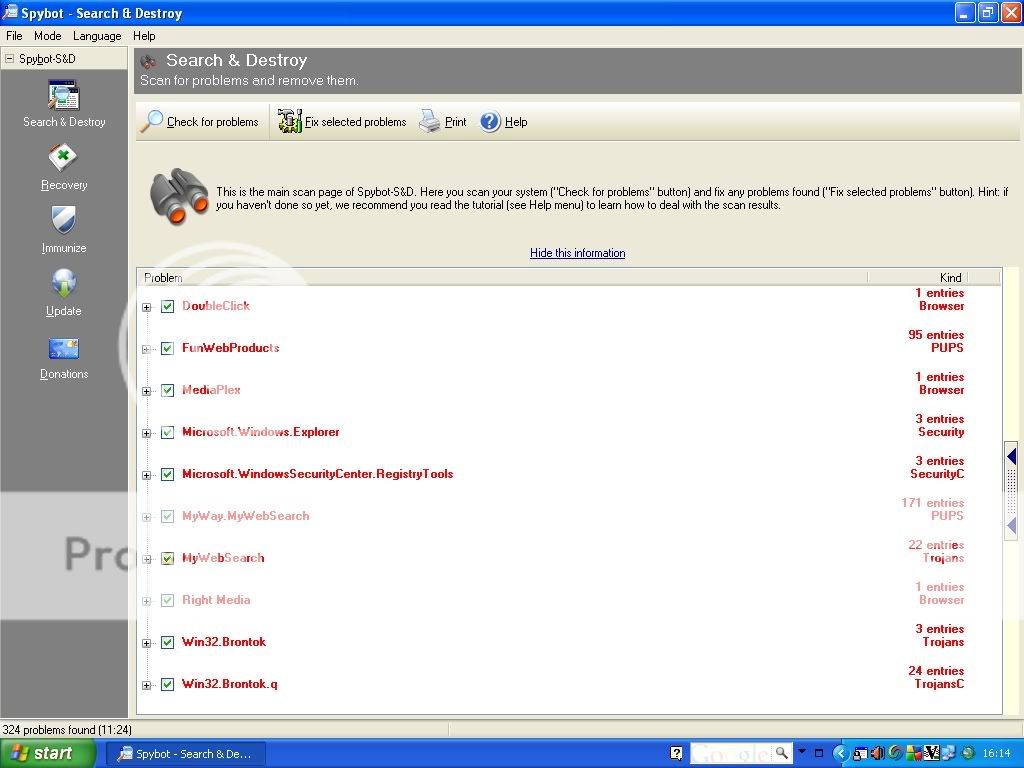
Task: Click the help balloon icon on taskbar
Action: (677, 754)
